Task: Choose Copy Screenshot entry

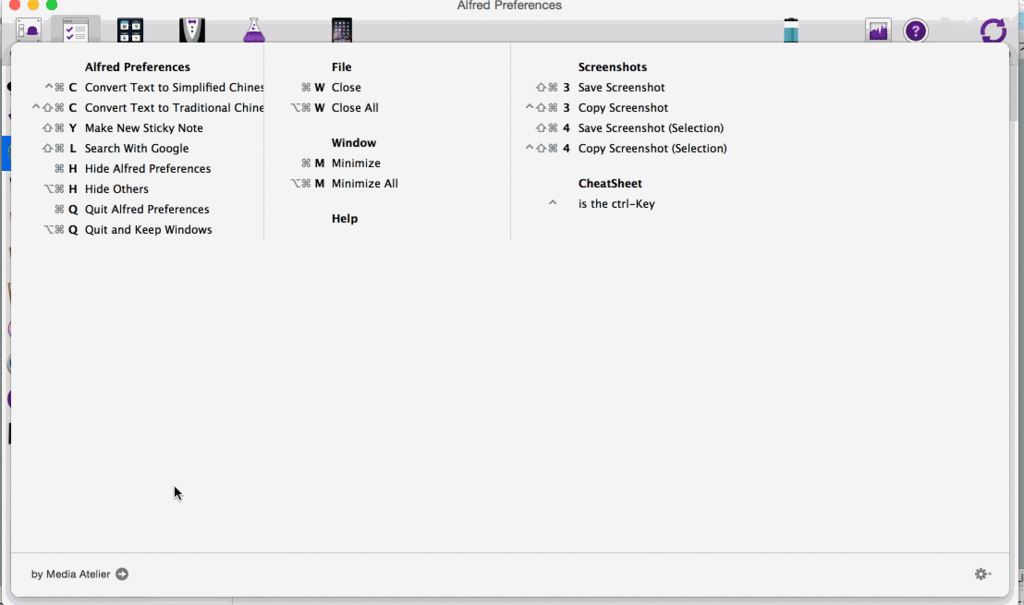Action: 623,107
